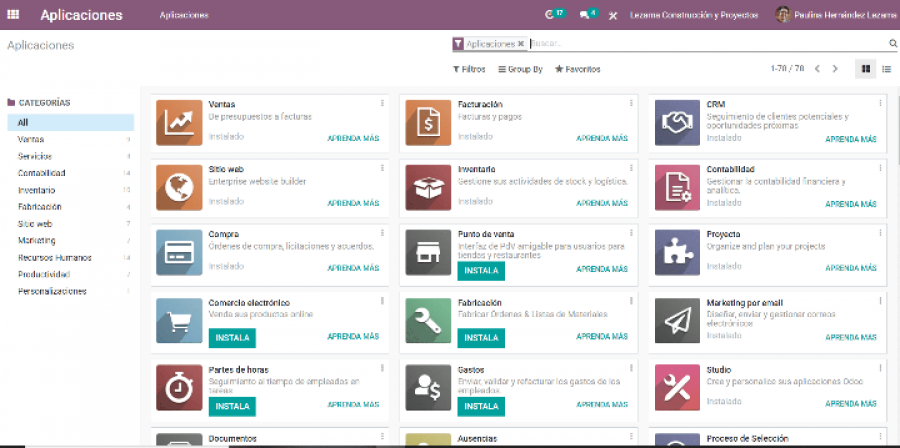Viewport: 900px width, 448px height.
Task: Click Aprenda más link for Facturación
Action: (x=602, y=138)
